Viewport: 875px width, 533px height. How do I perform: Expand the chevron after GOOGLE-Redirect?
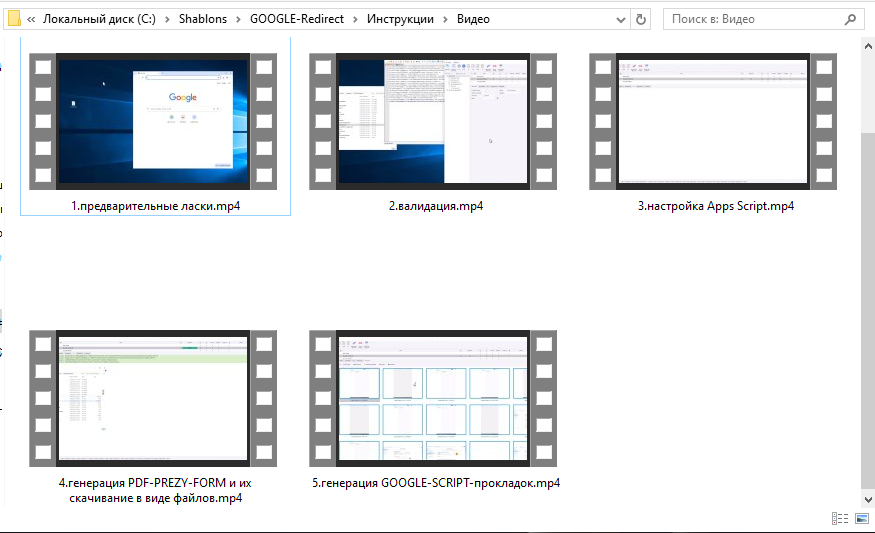click(x=355, y=20)
